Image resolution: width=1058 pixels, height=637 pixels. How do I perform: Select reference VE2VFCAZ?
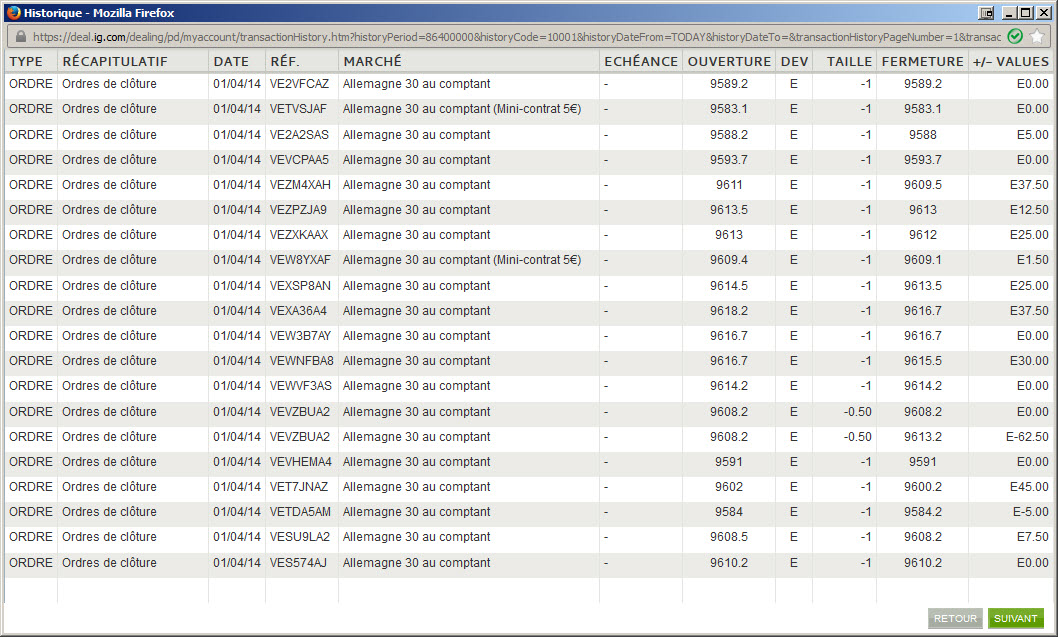[300, 84]
